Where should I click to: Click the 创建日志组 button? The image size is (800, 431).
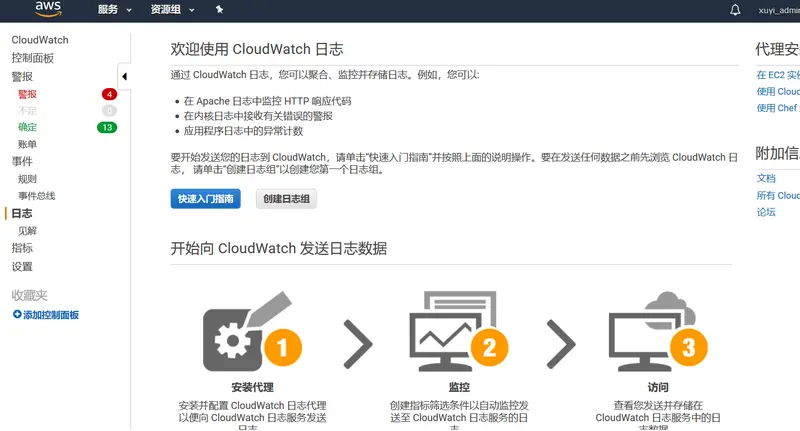click(286, 199)
